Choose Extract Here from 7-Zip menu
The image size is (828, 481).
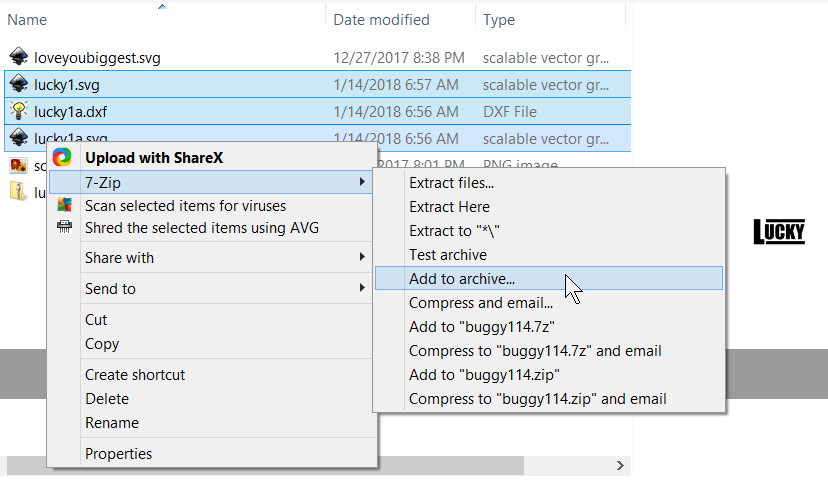point(449,207)
